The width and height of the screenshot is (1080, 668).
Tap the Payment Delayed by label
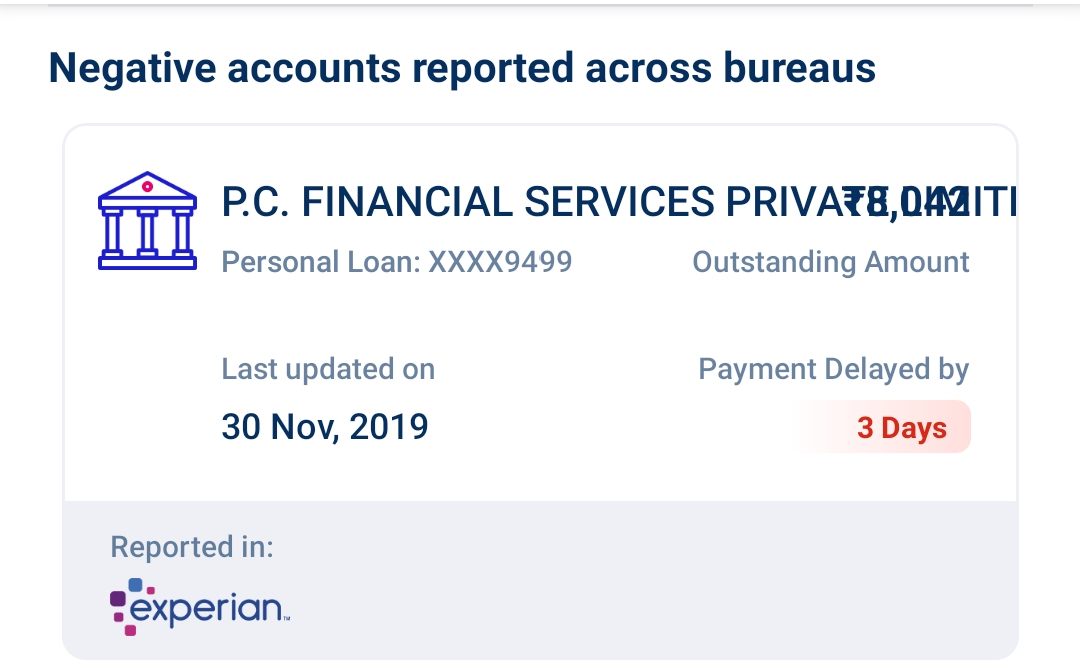[833, 369]
